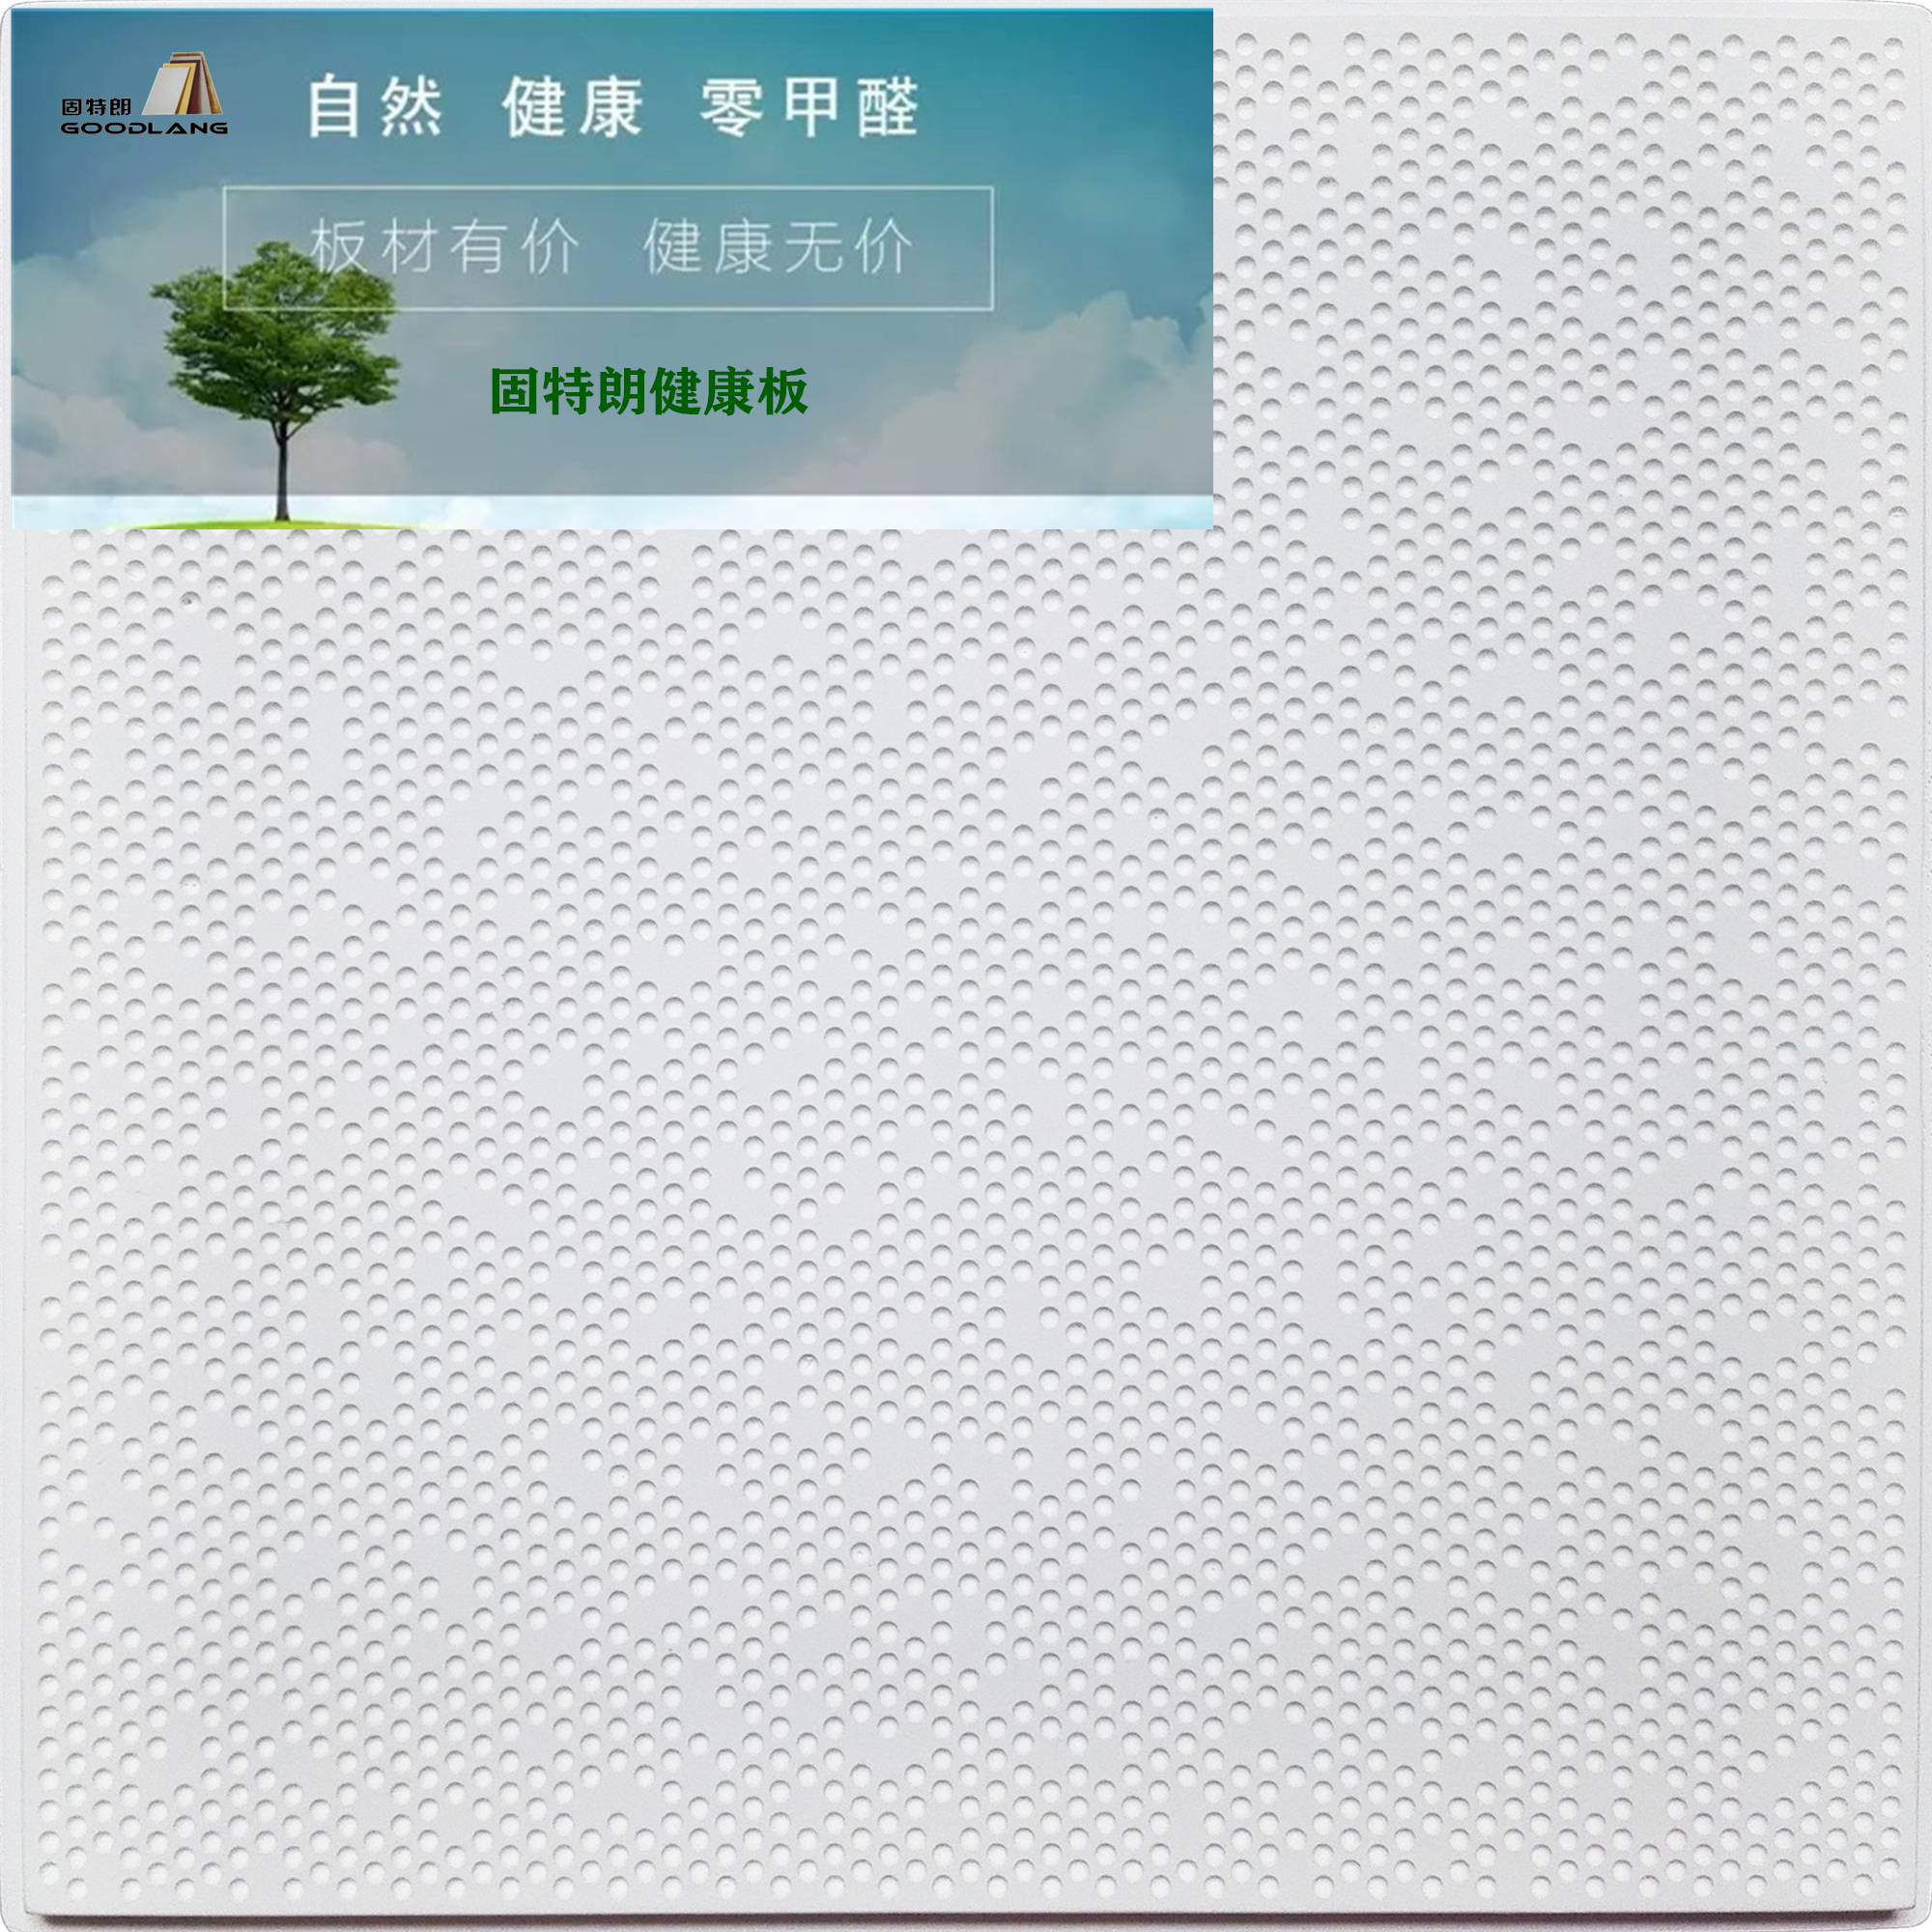The height and width of the screenshot is (1932, 1932).
Task: Click the tree trunk
Action: 283,468
